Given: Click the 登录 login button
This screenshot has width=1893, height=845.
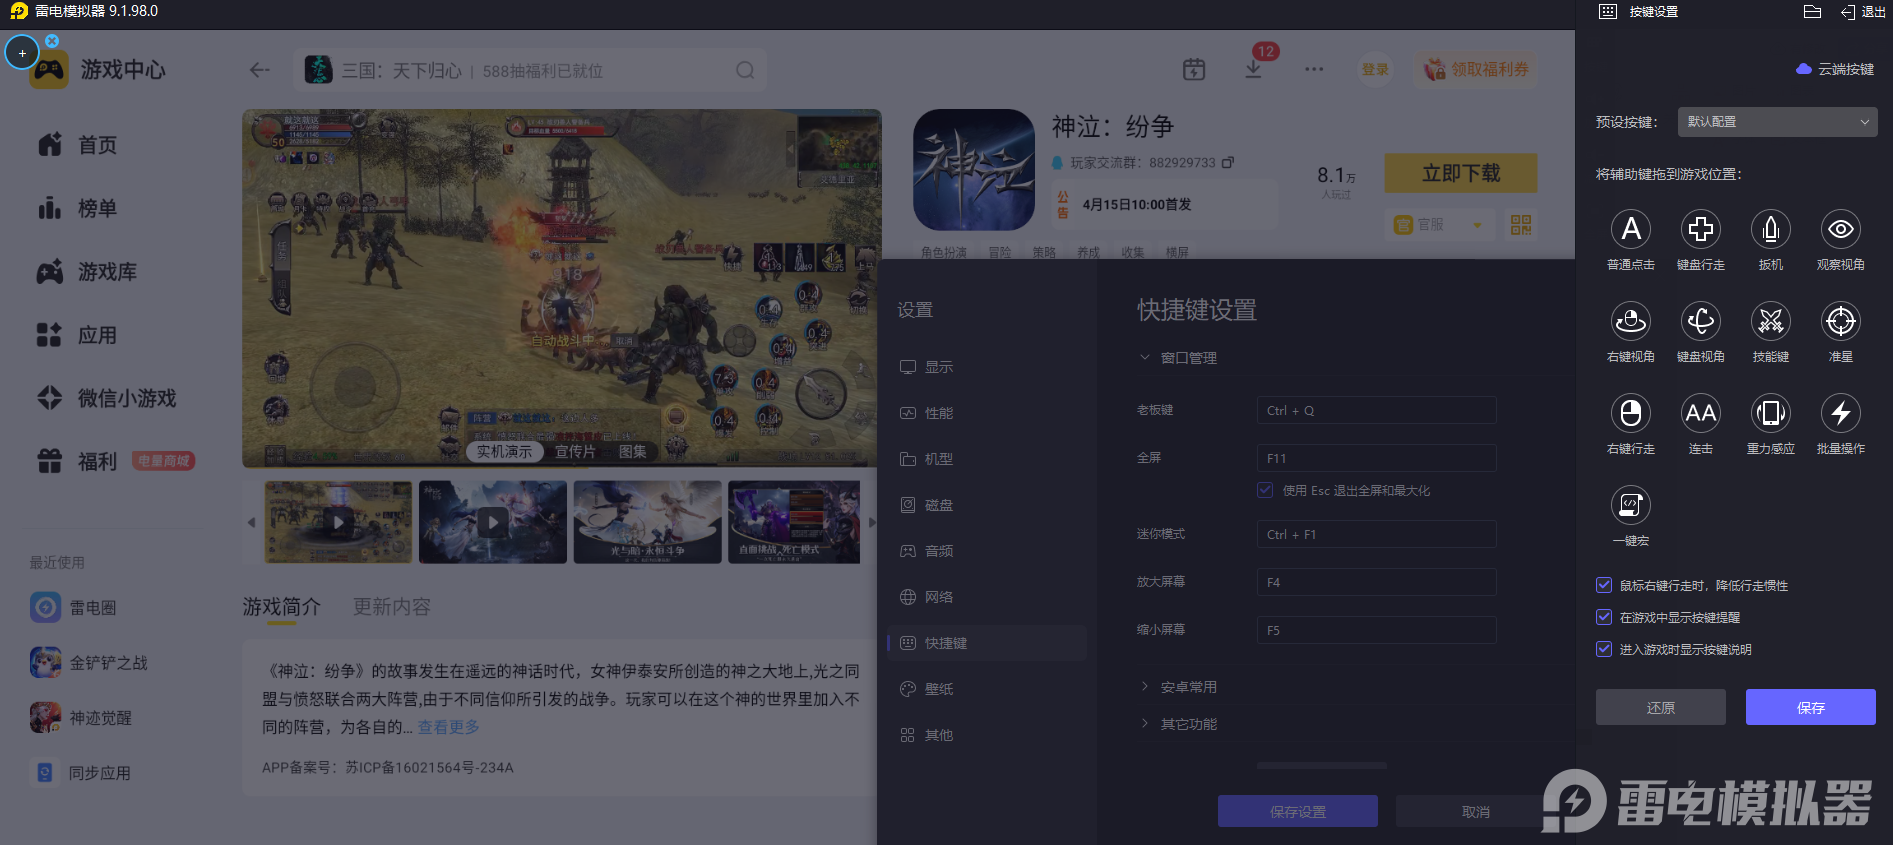Looking at the screenshot, I should coord(1375,69).
